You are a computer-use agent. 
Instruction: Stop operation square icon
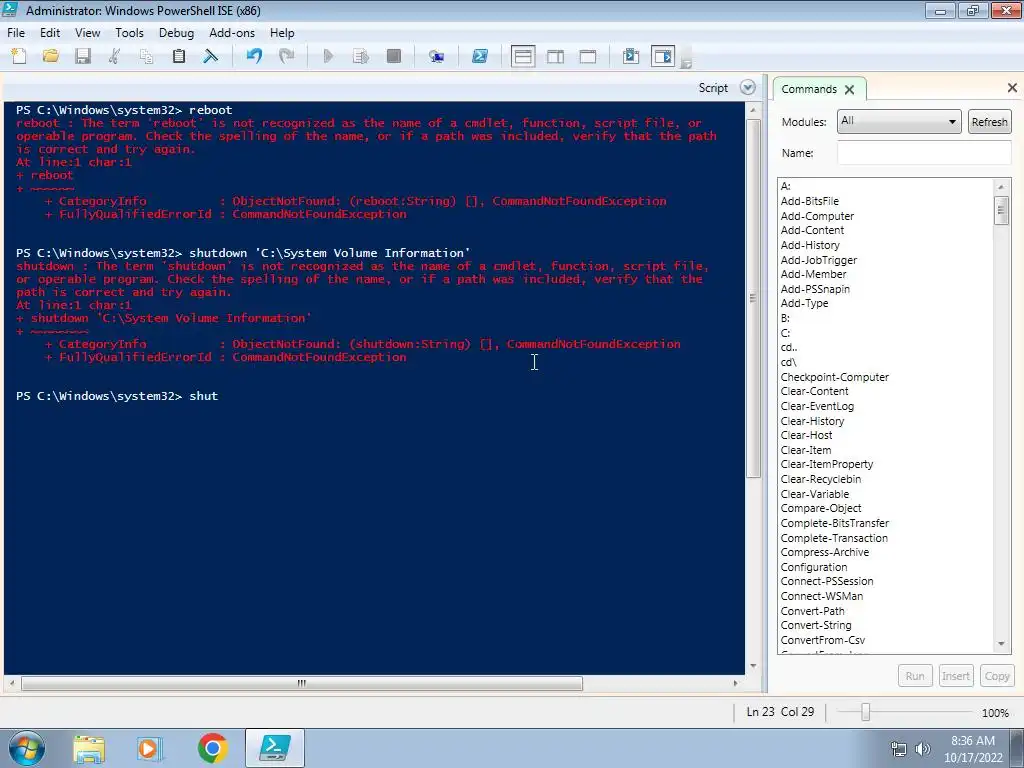tap(394, 56)
